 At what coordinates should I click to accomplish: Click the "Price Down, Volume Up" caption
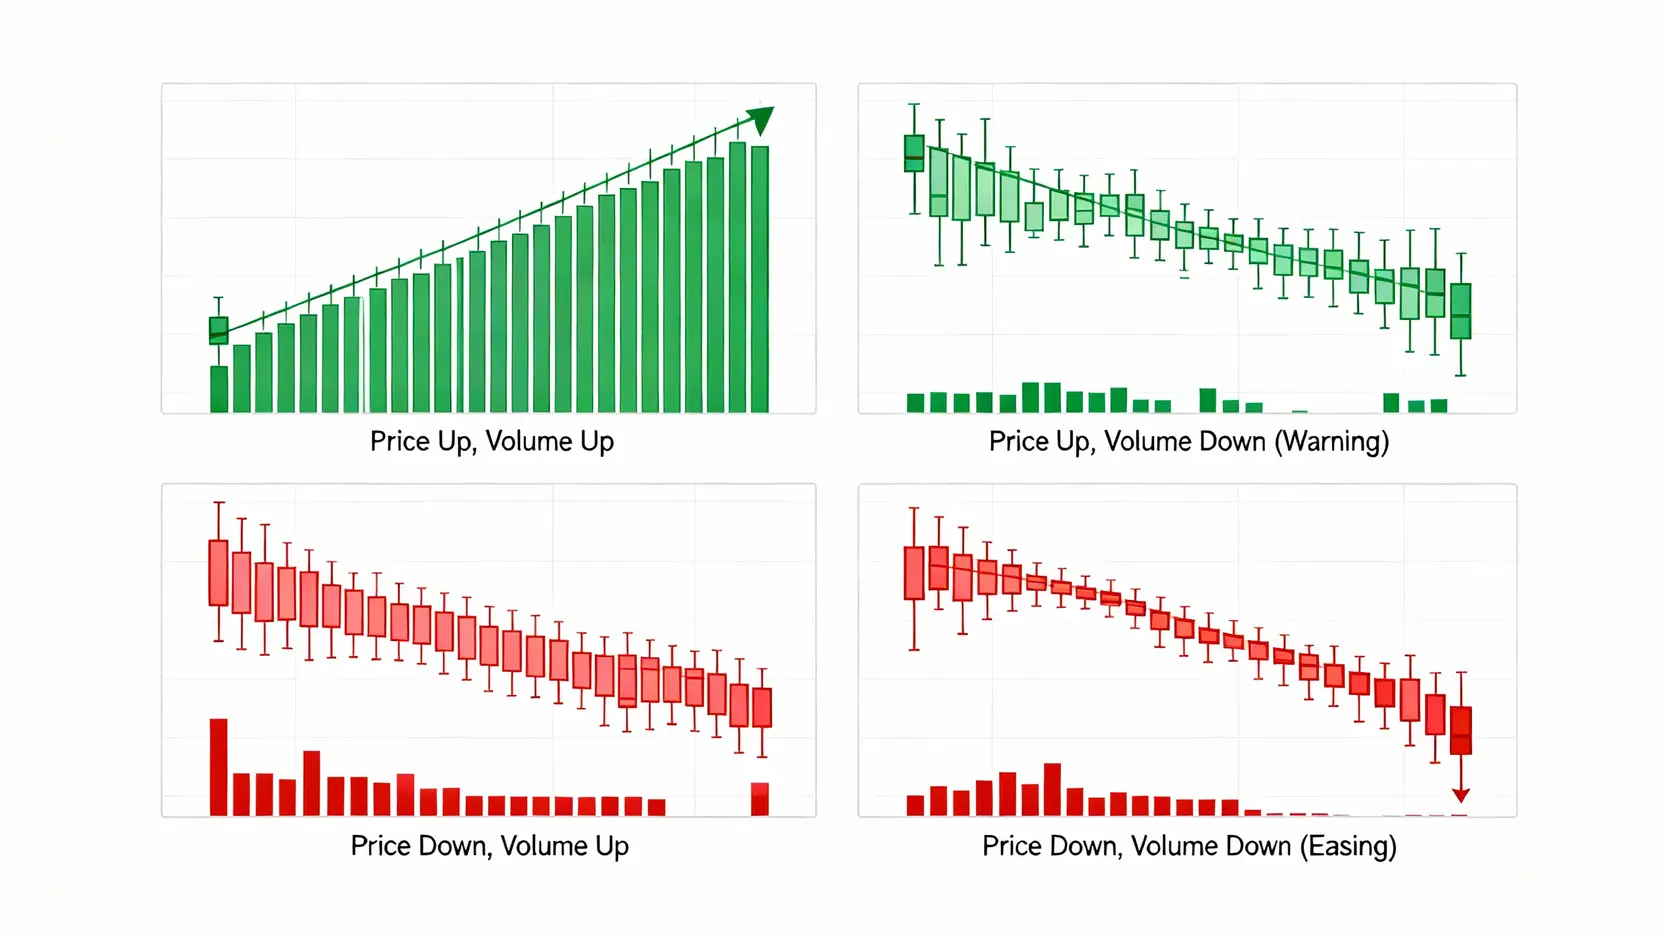click(x=489, y=846)
